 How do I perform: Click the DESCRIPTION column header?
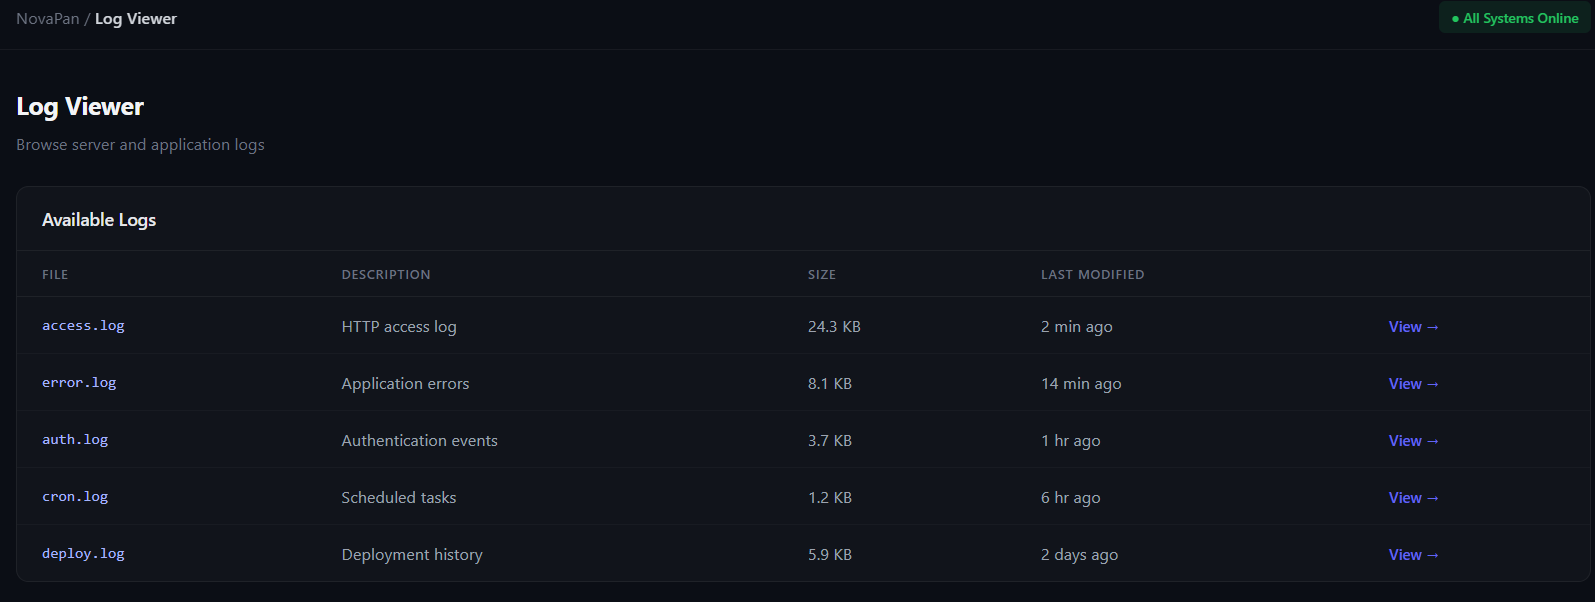(x=386, y=275)
